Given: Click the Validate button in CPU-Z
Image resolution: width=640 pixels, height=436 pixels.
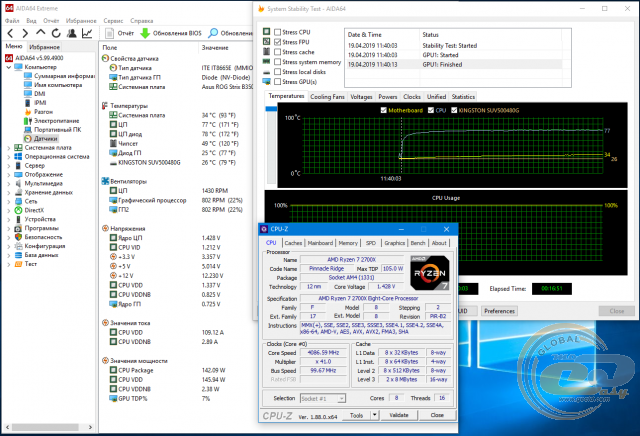Looking at the screenshot, I should 399,415.
